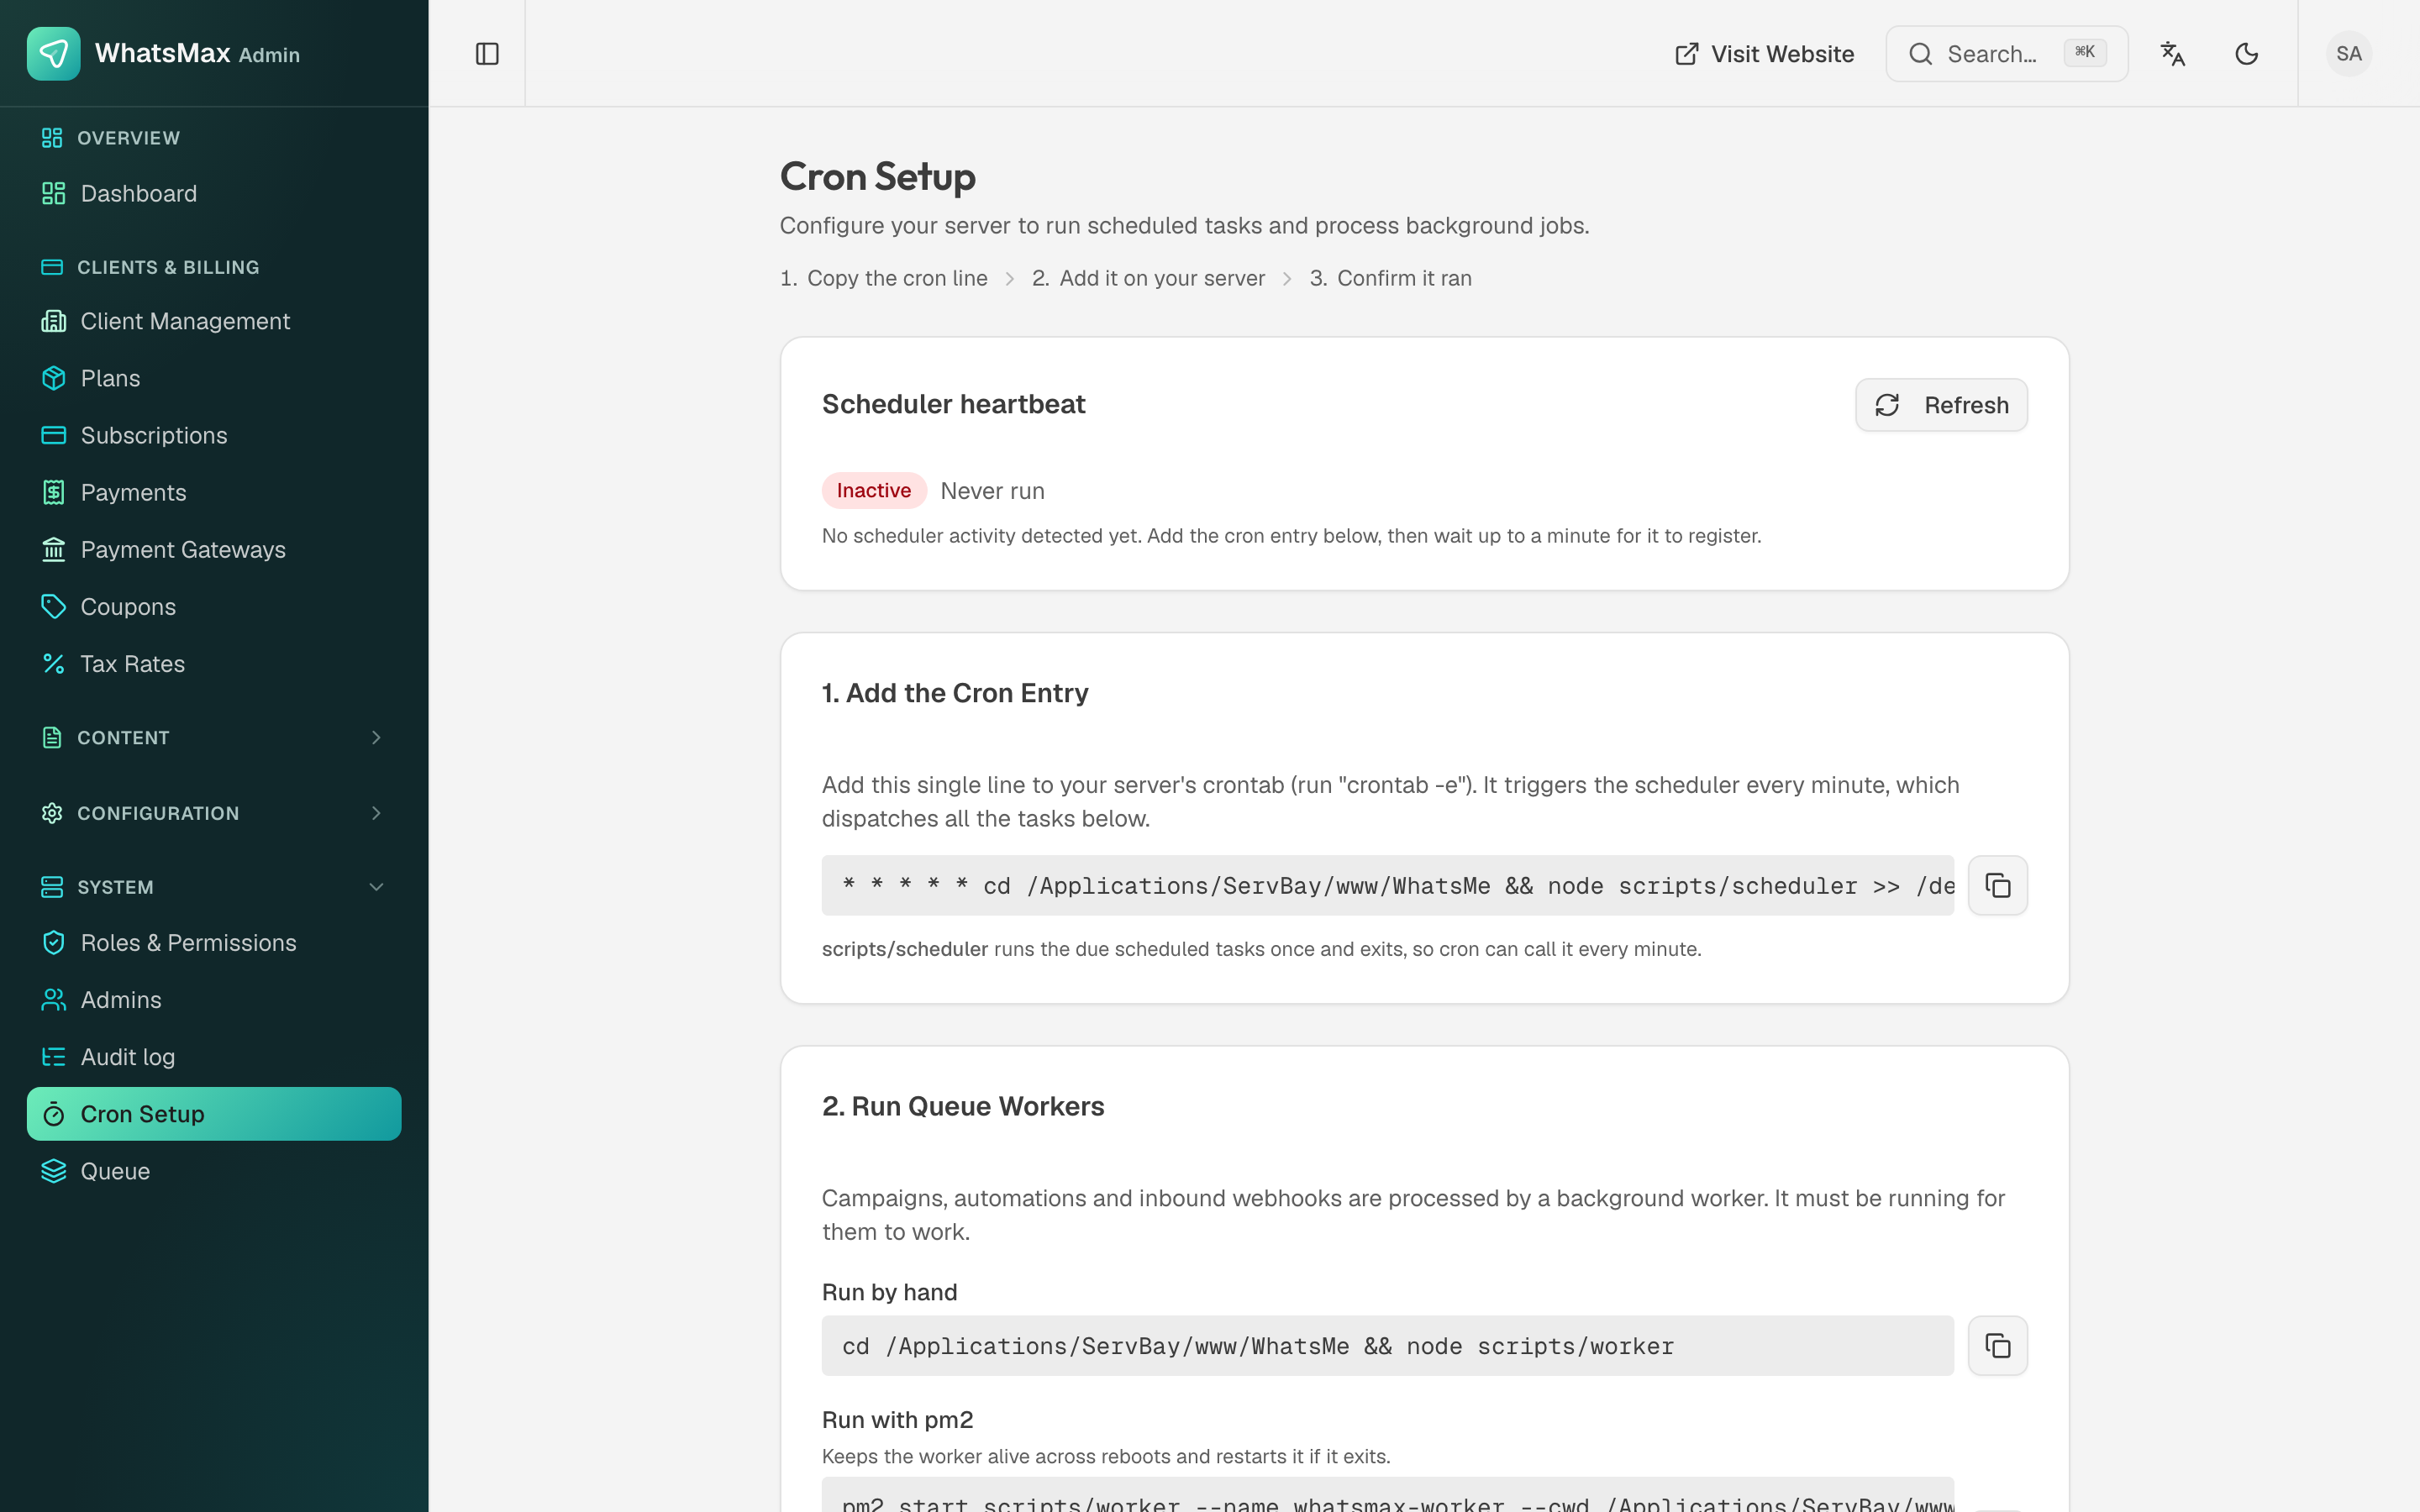
Task: Click the 'CLIENTS & BILLING' section label
Action: pyautogui.click(x=168, y=267)
